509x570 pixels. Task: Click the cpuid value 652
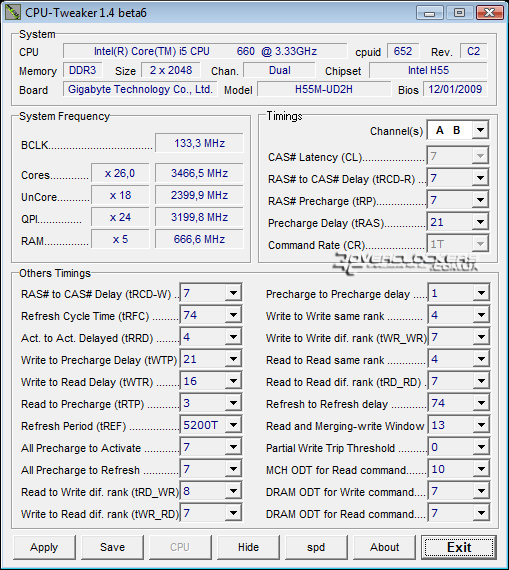[x=403, y=51]
